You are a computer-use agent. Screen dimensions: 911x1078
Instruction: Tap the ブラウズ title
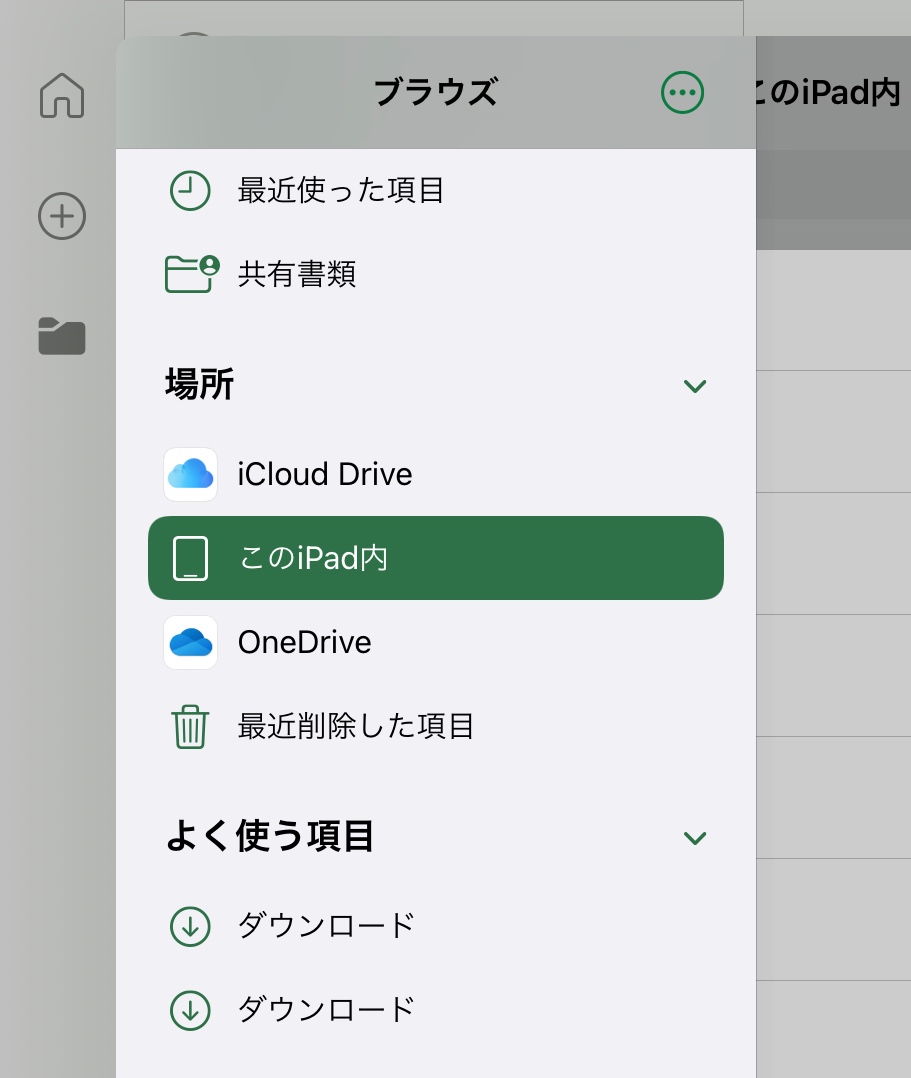(x=436, y=92)
